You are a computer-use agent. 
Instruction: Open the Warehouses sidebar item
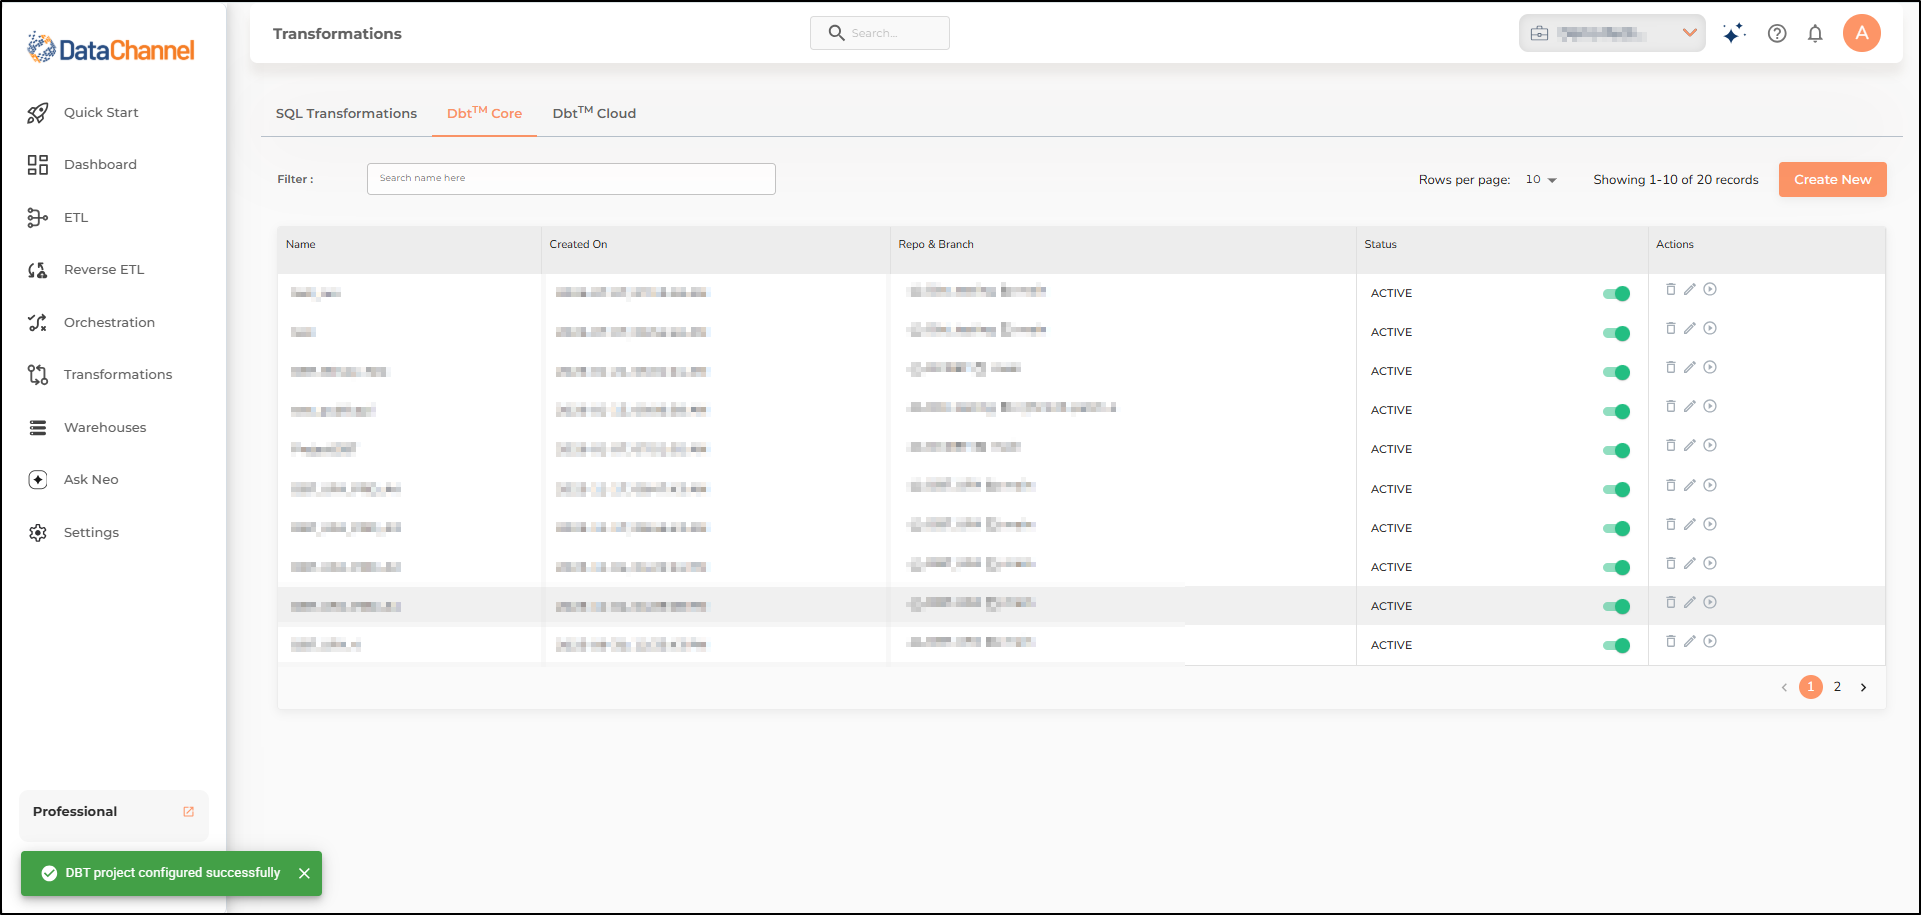tap(86, 428)
